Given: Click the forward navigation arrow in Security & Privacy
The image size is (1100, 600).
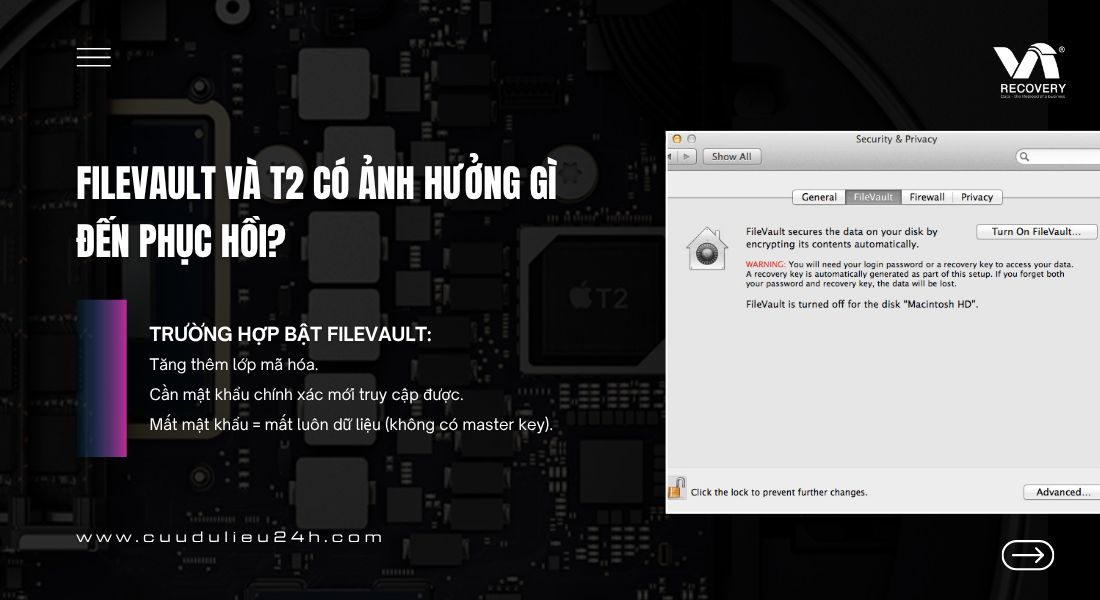Looking at the screenshot, I should coord(688,156).
